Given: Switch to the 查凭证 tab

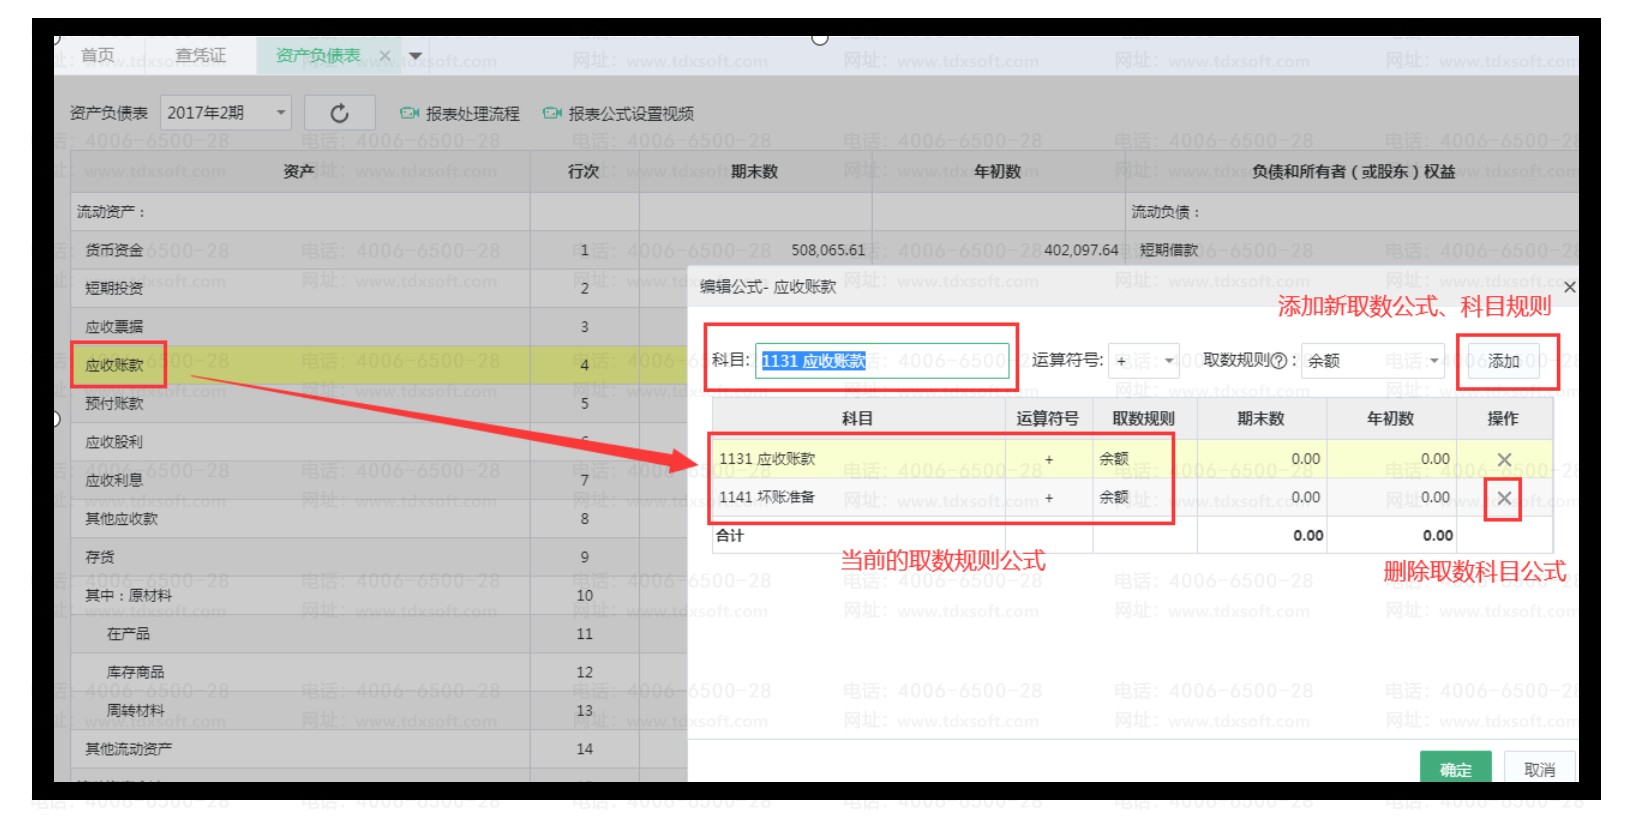Looking at the screenshot, I should point(200,56).
